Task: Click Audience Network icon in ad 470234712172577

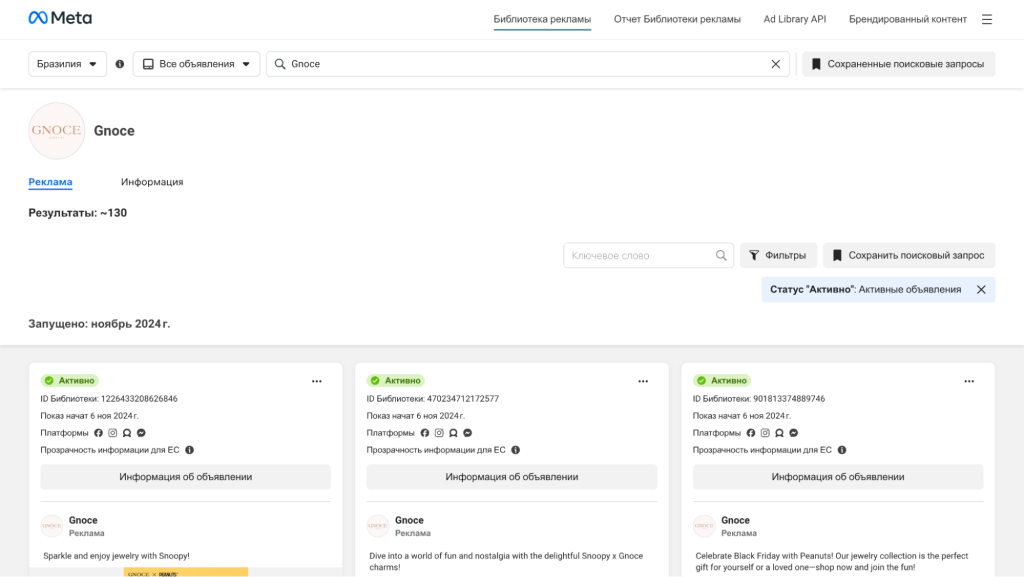Action: (453, 433)
